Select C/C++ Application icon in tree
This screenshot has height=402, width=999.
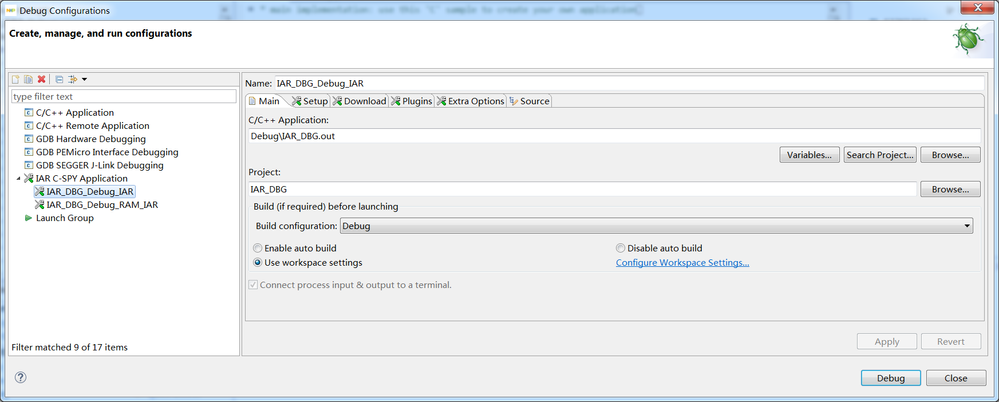coord(29,113)
